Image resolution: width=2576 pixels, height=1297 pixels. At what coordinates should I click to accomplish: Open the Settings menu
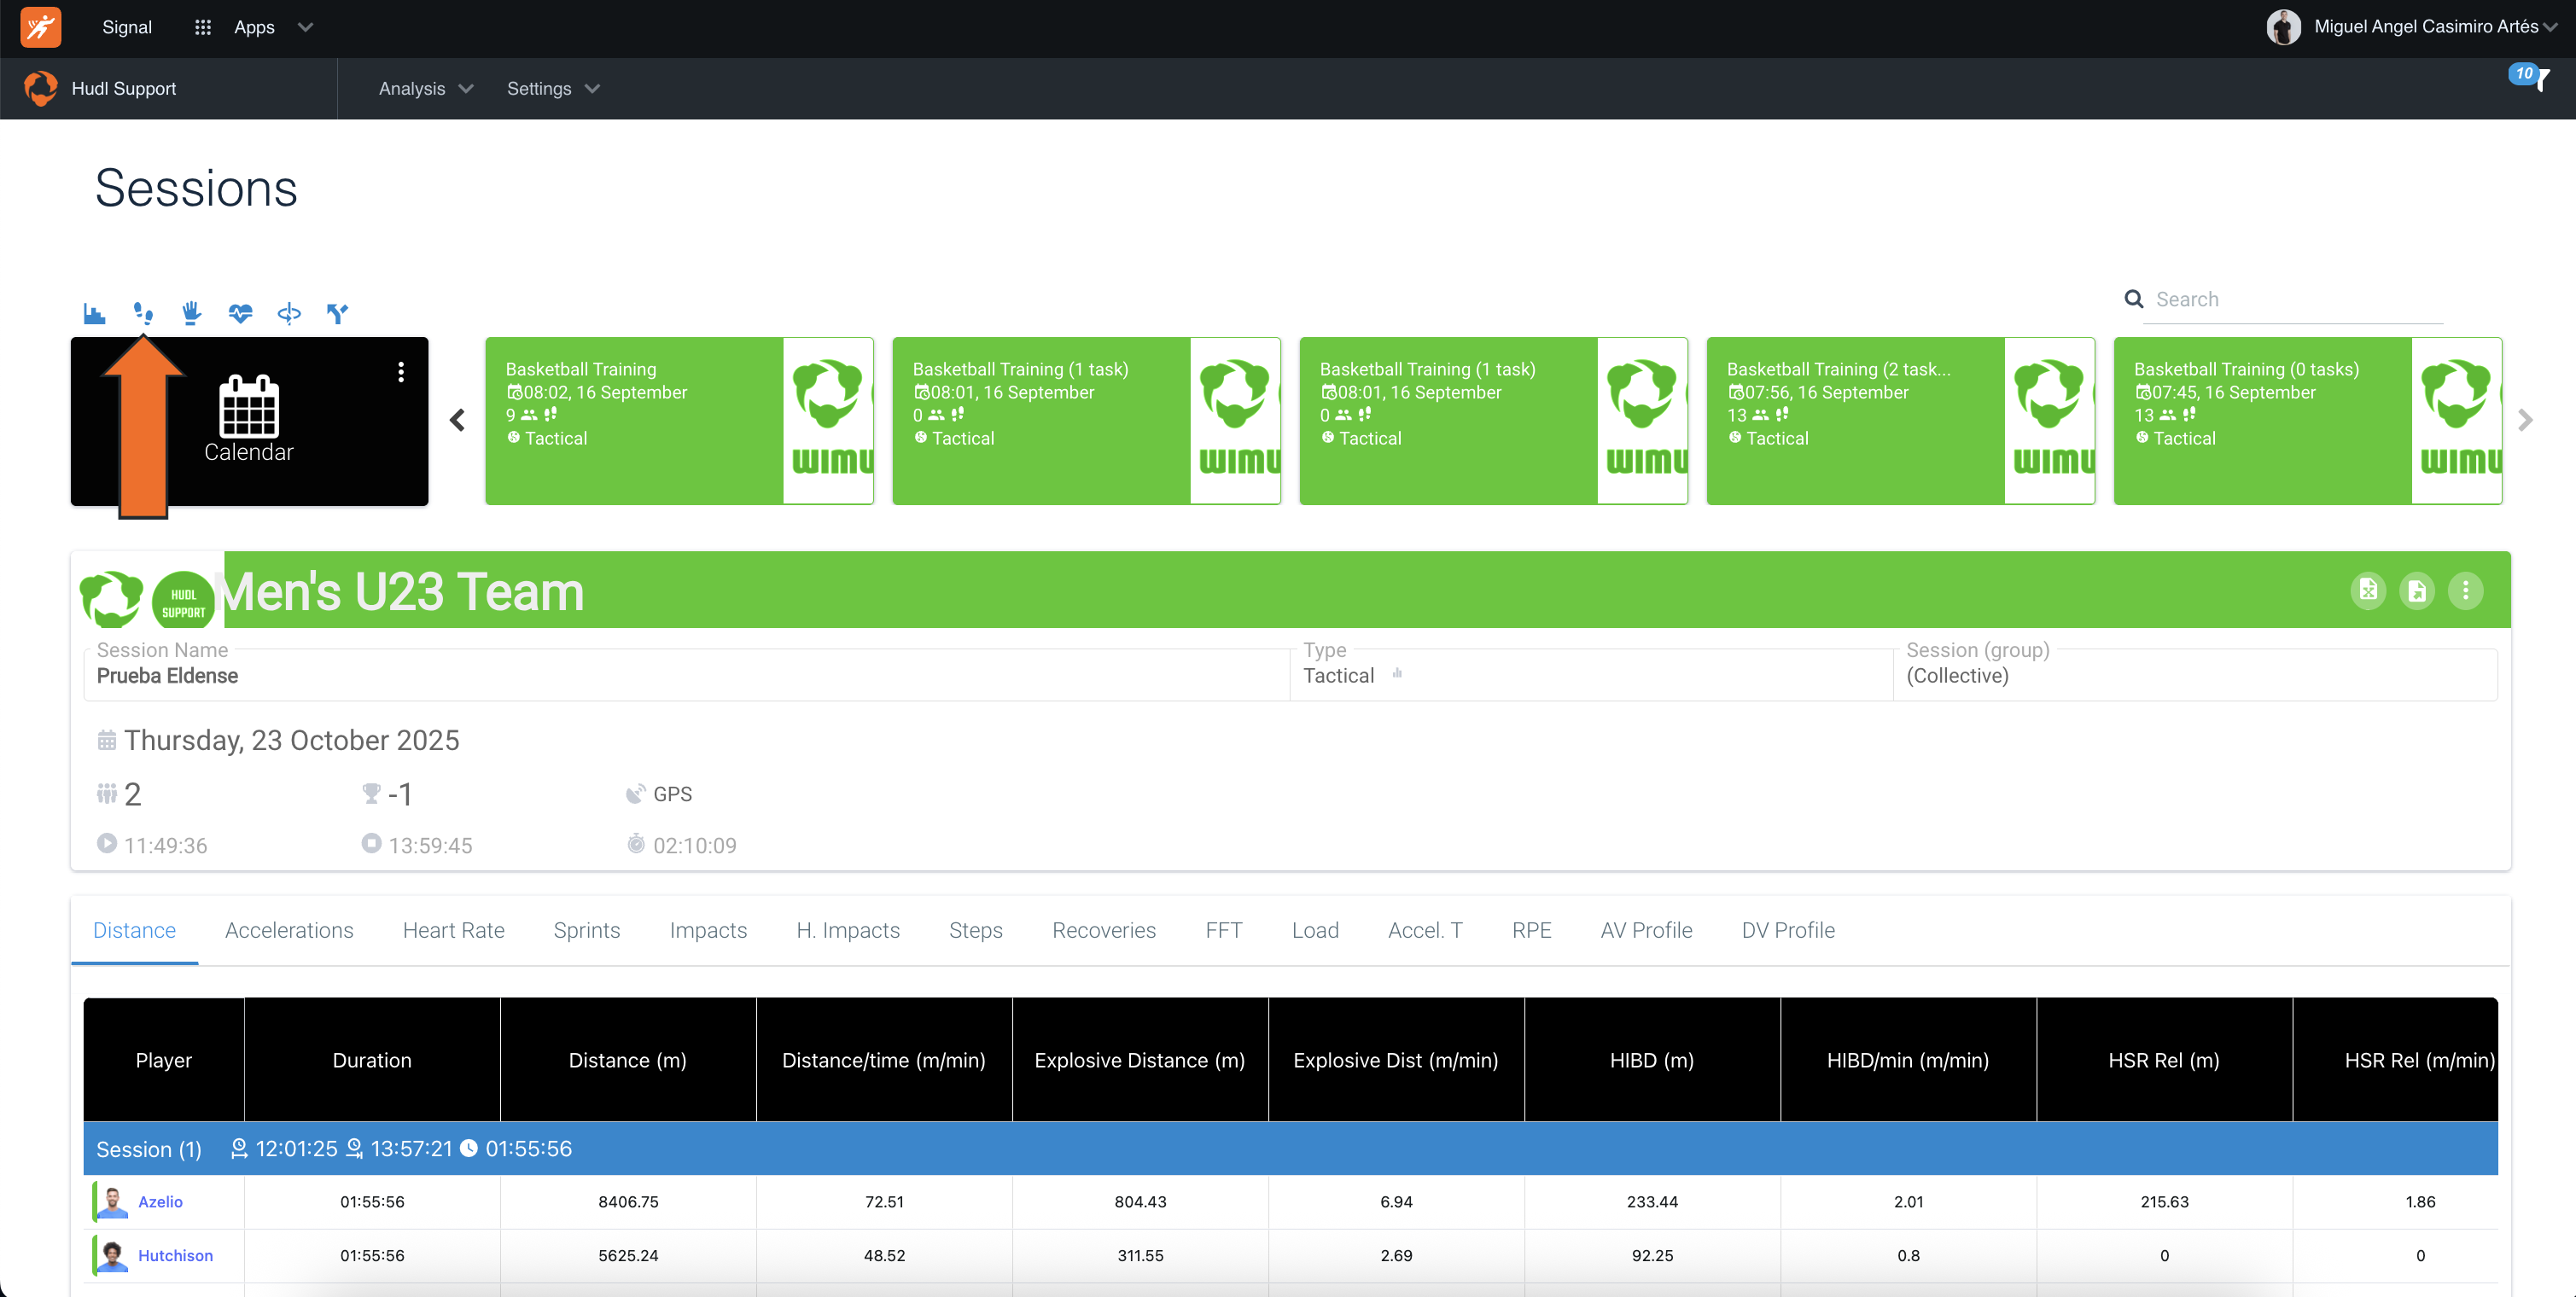click(x=553, y=88)
